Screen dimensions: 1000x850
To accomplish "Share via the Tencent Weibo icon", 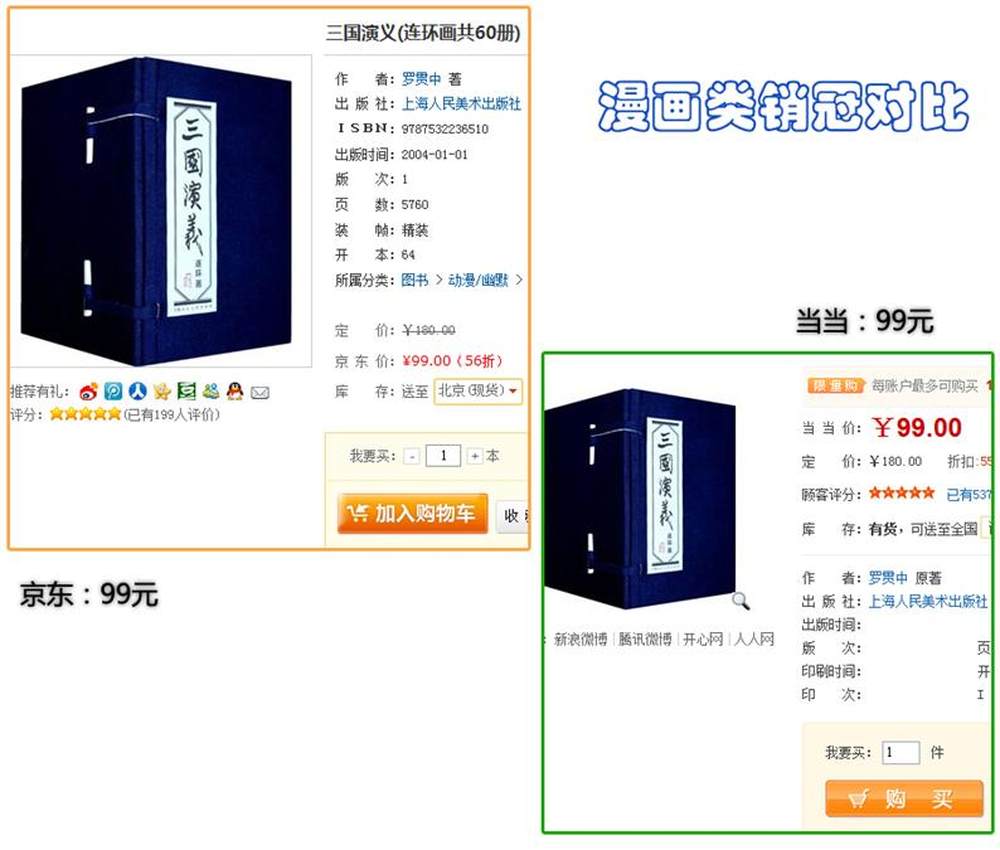I will (114, 392).
